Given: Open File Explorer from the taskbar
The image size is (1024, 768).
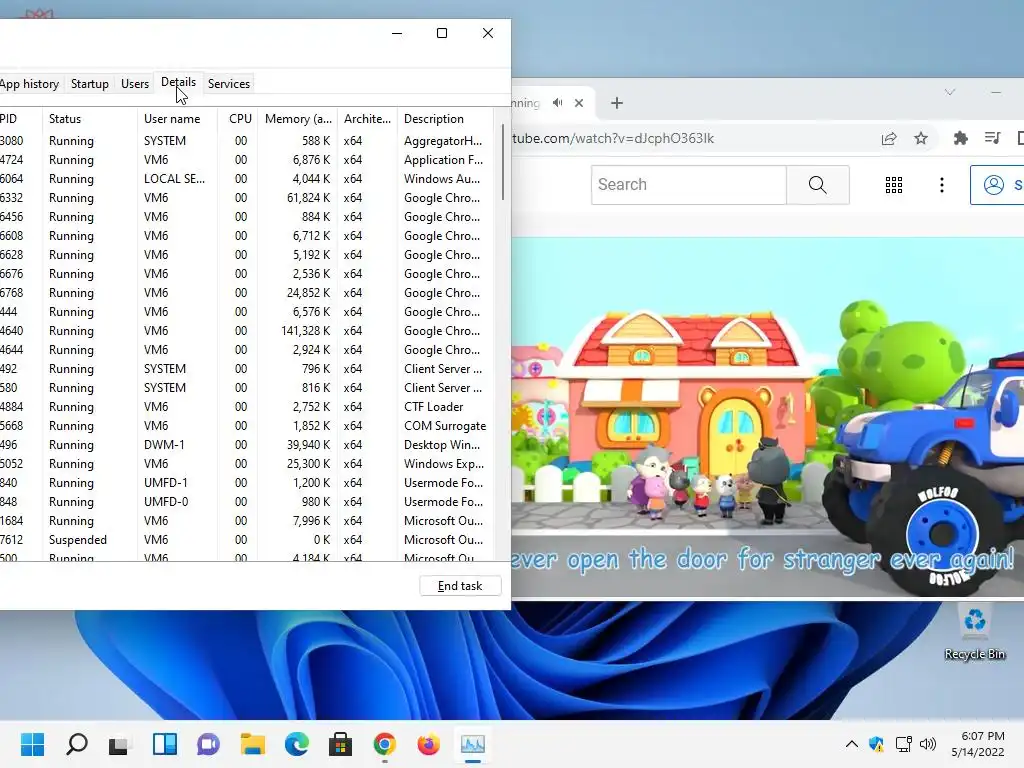Looking at the screenshot, I should (x=252, y=744).
